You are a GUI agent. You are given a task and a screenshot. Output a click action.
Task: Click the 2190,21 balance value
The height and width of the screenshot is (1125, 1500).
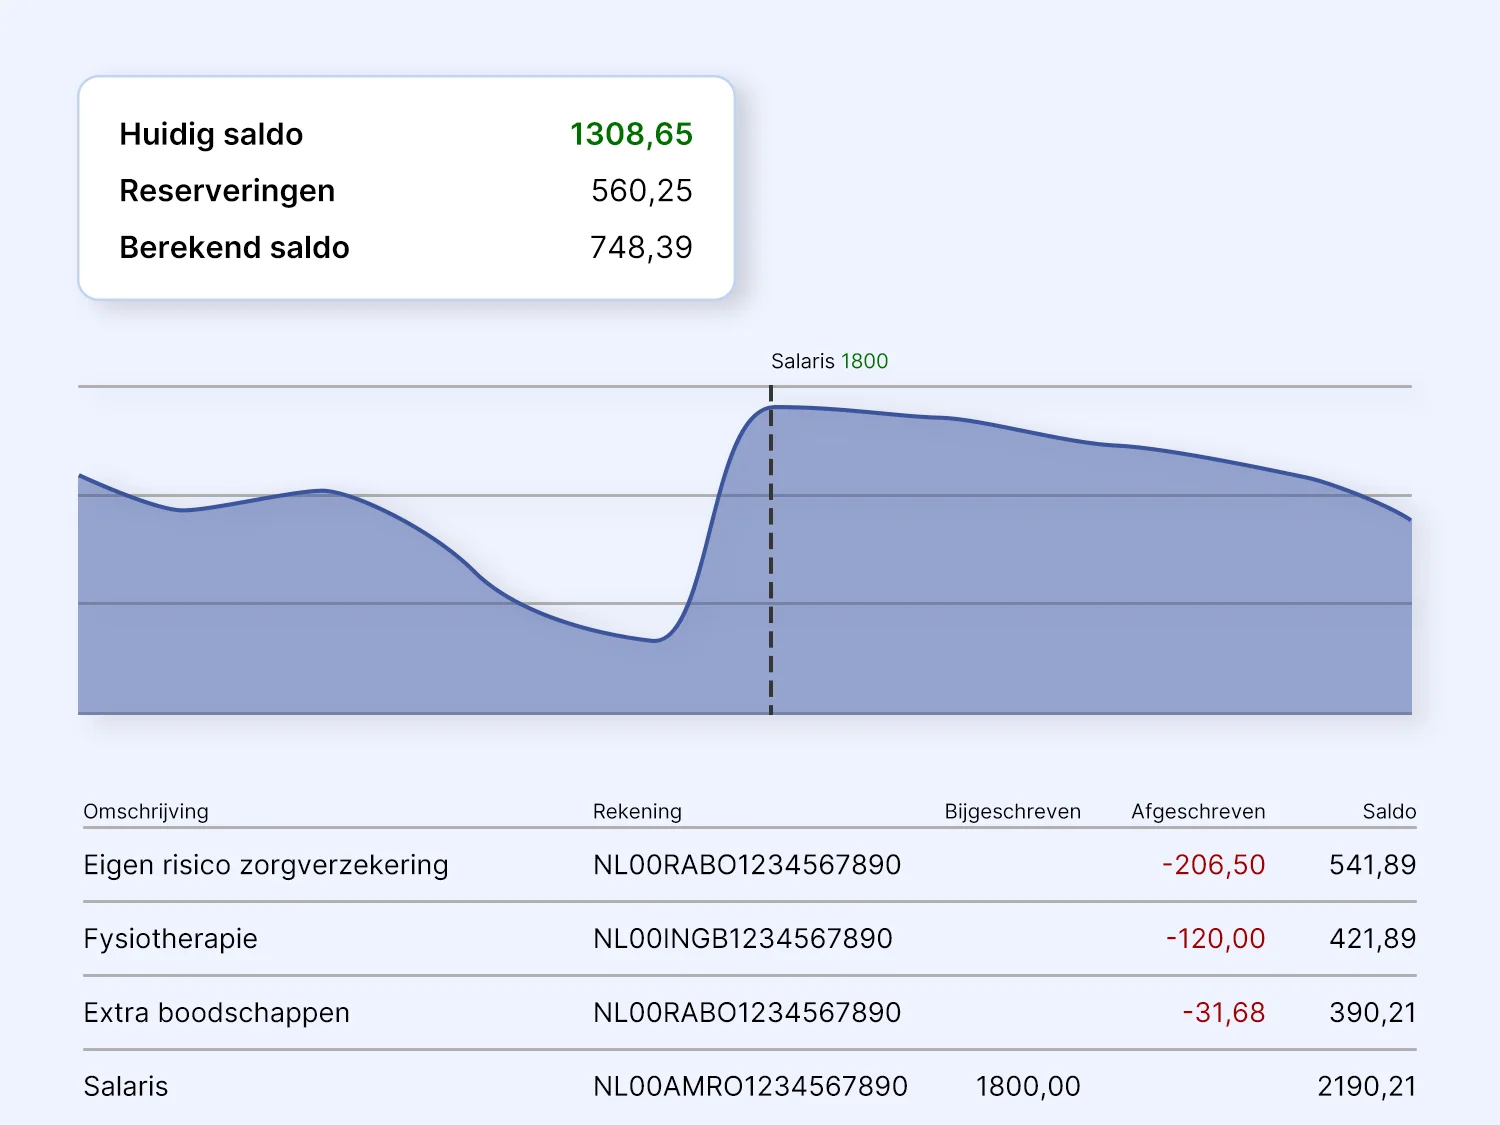[x=1366, y=1087]
